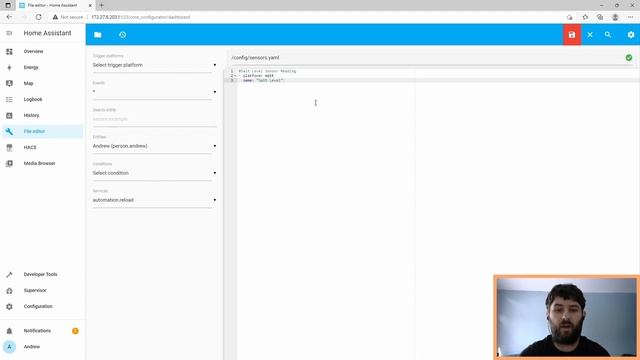
Task: Open the file history clock icon
Action: tap(122, 35)
